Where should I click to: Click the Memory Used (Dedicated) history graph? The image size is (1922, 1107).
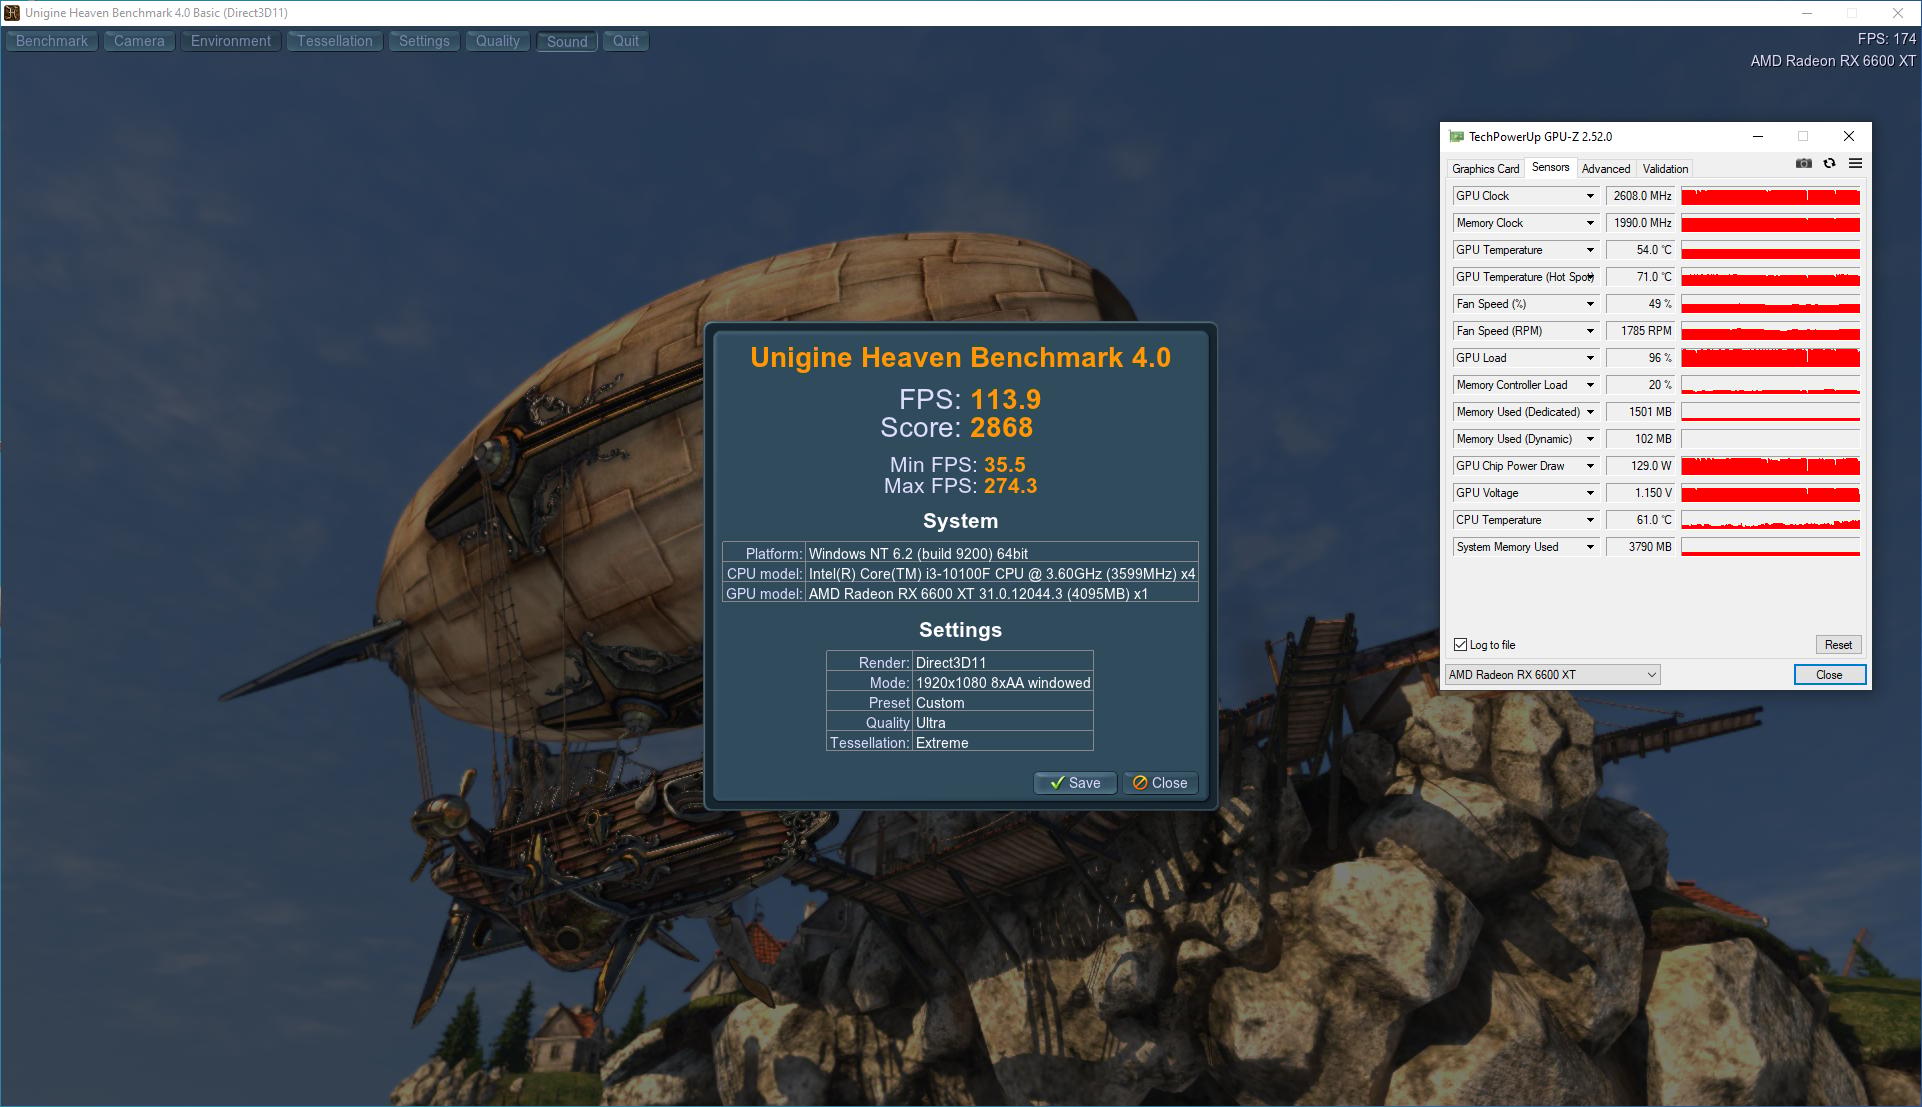coord(1770,412)
